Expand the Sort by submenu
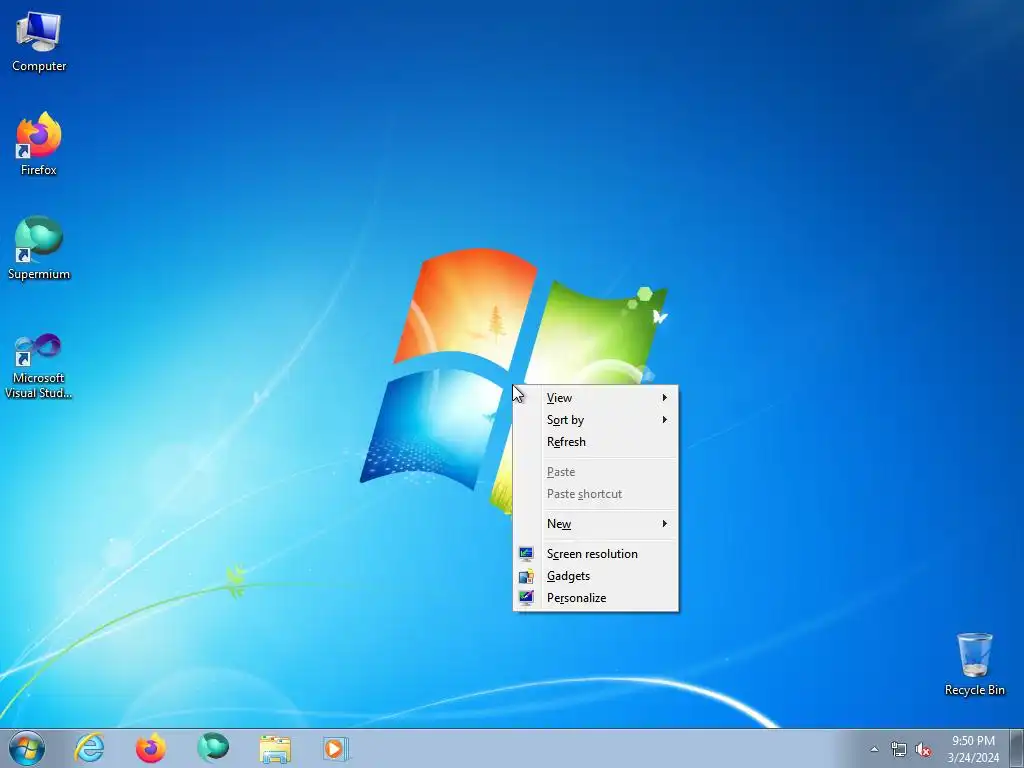The height and width of the screenshot is (768, 1024). (x=596, y=420)
